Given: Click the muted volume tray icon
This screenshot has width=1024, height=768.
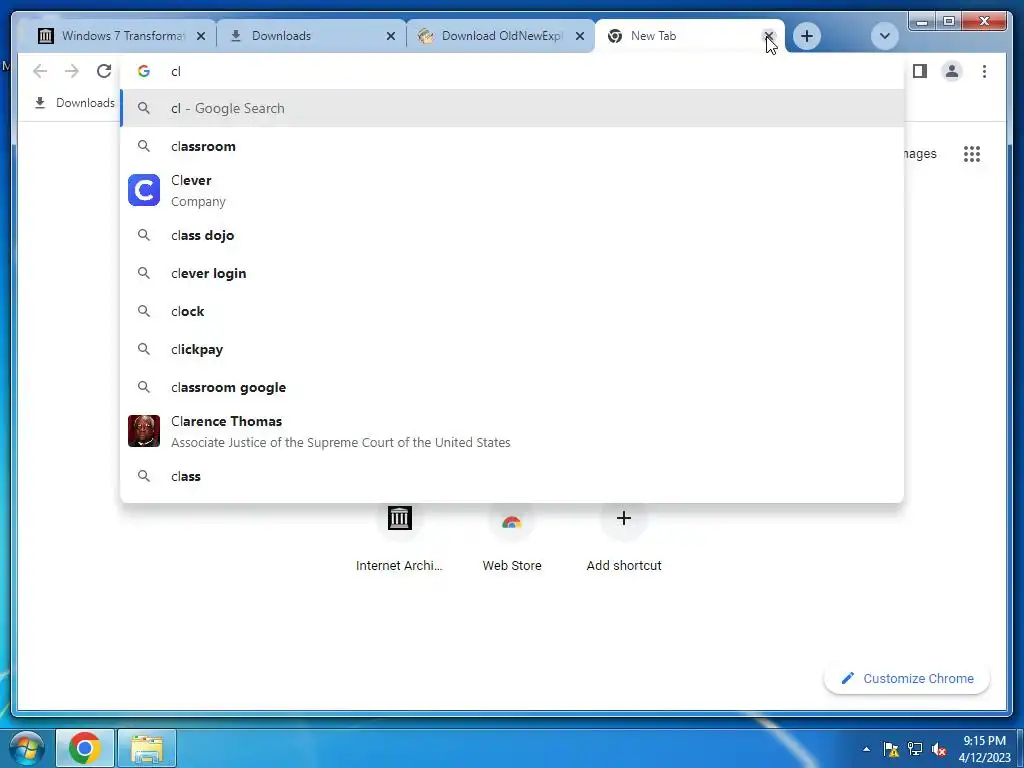Looking at the screenshot, I should [x=939, y=749].
